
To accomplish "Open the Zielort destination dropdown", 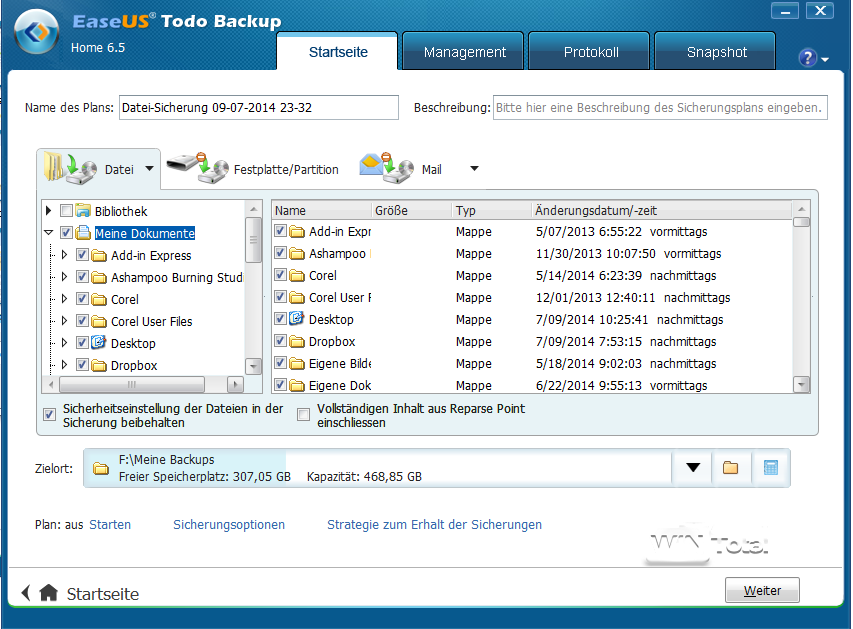I will coord(693,467).
